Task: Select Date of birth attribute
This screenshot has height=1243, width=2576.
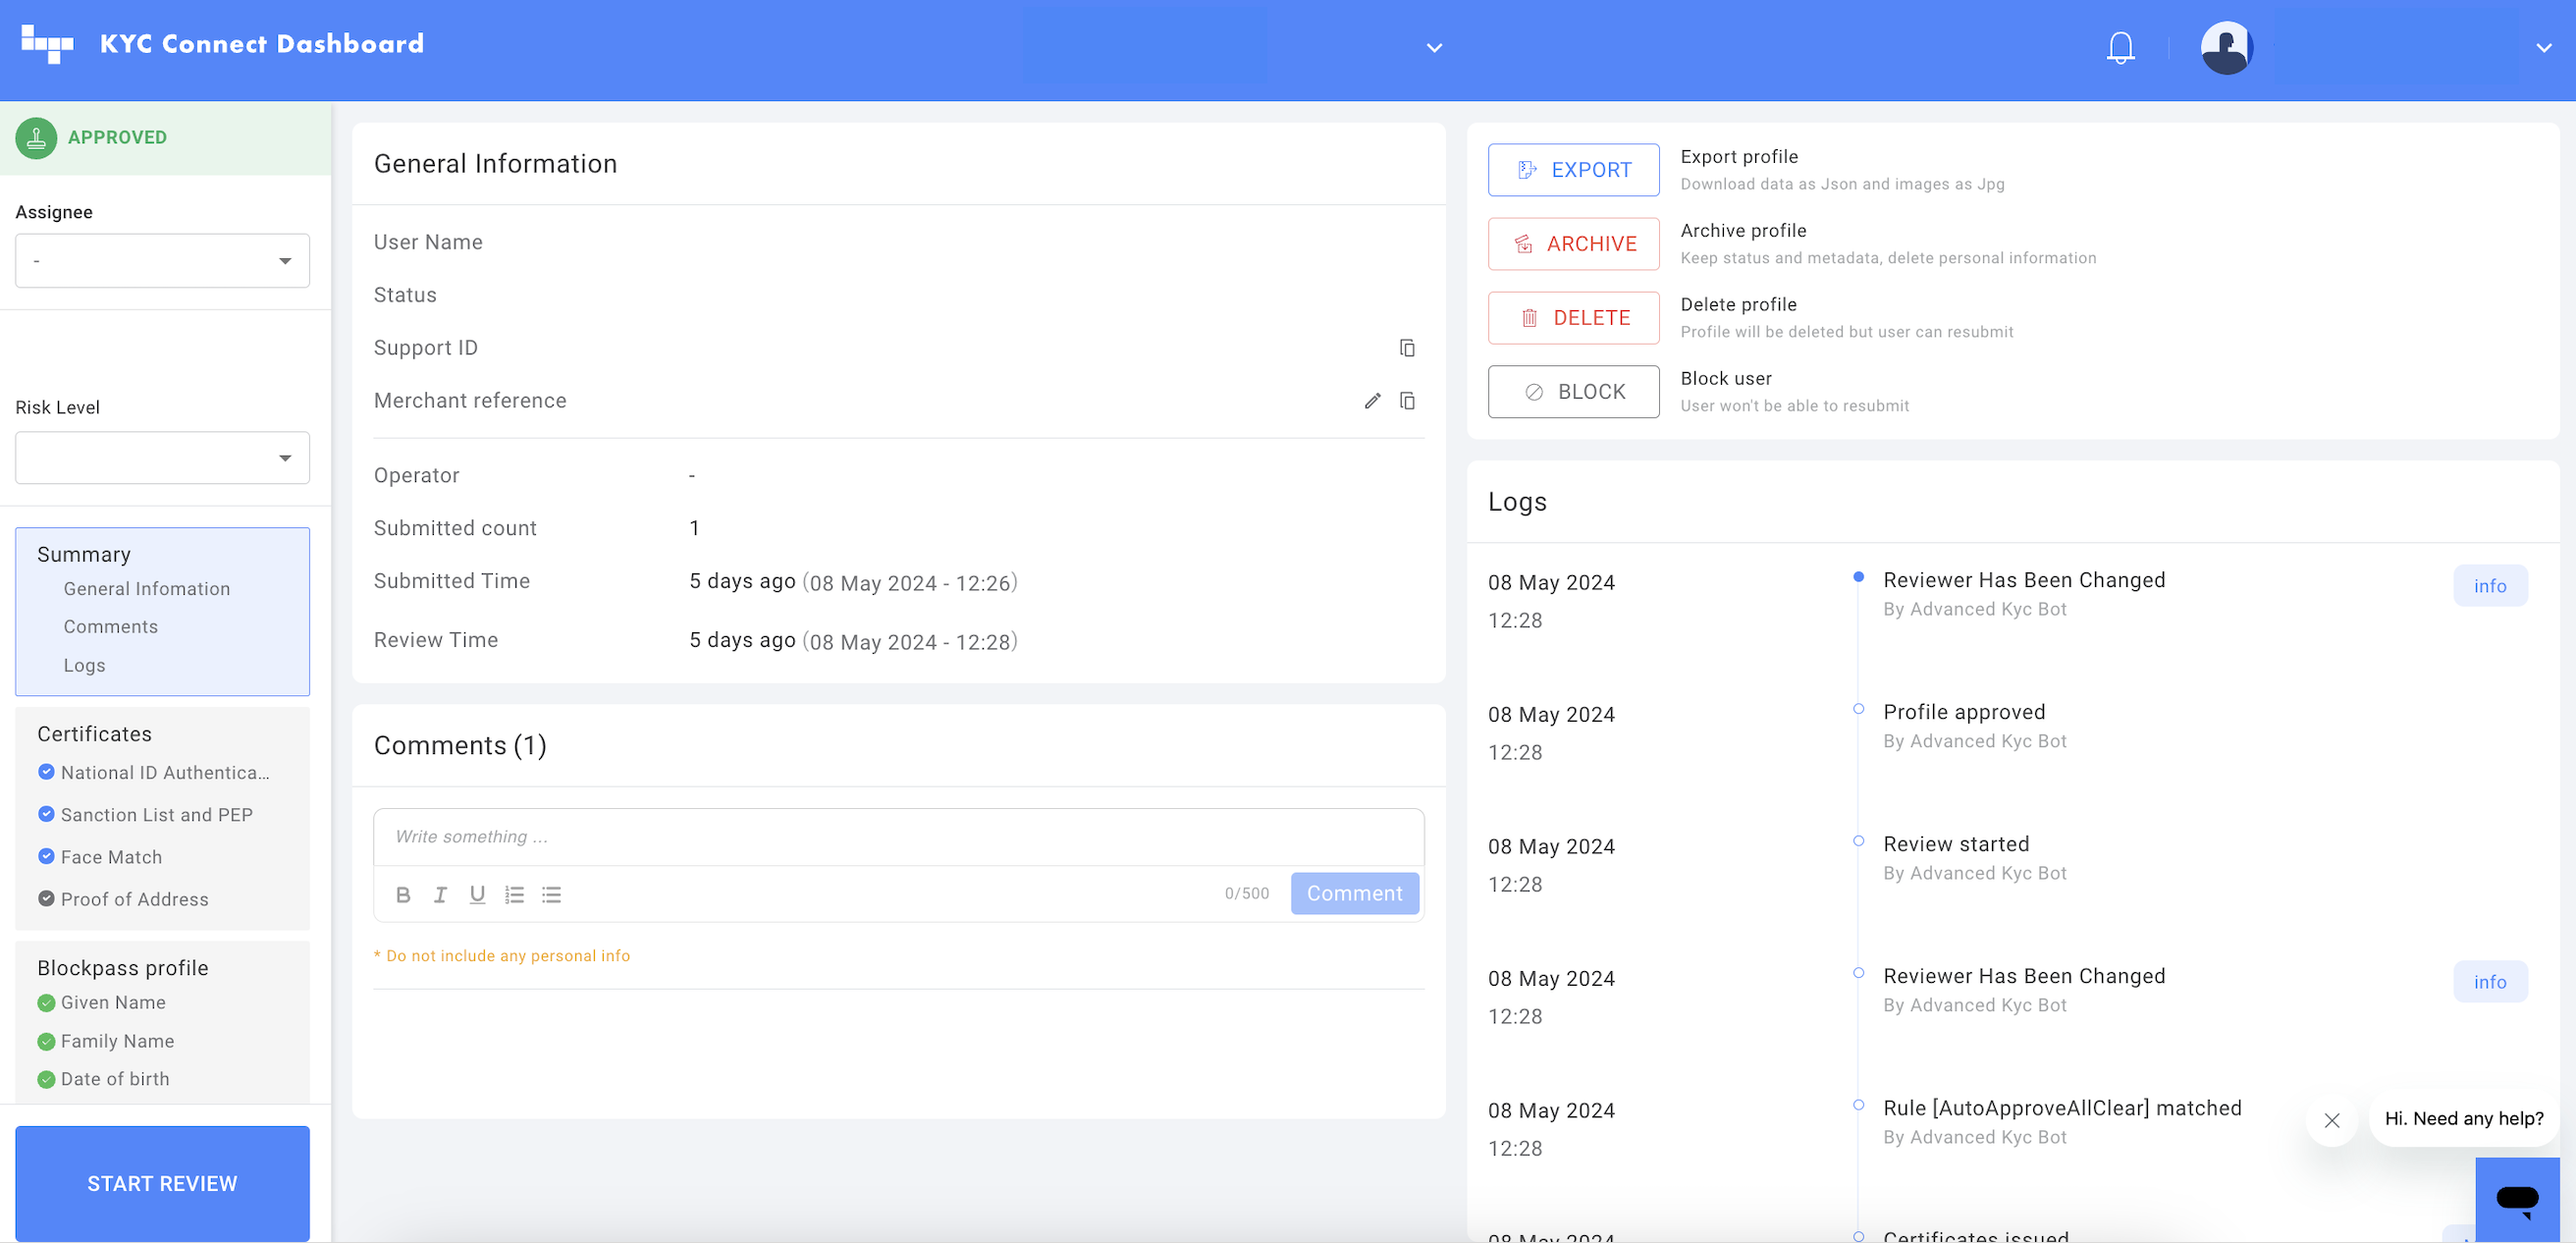Action: click(x=115, y=1079)
